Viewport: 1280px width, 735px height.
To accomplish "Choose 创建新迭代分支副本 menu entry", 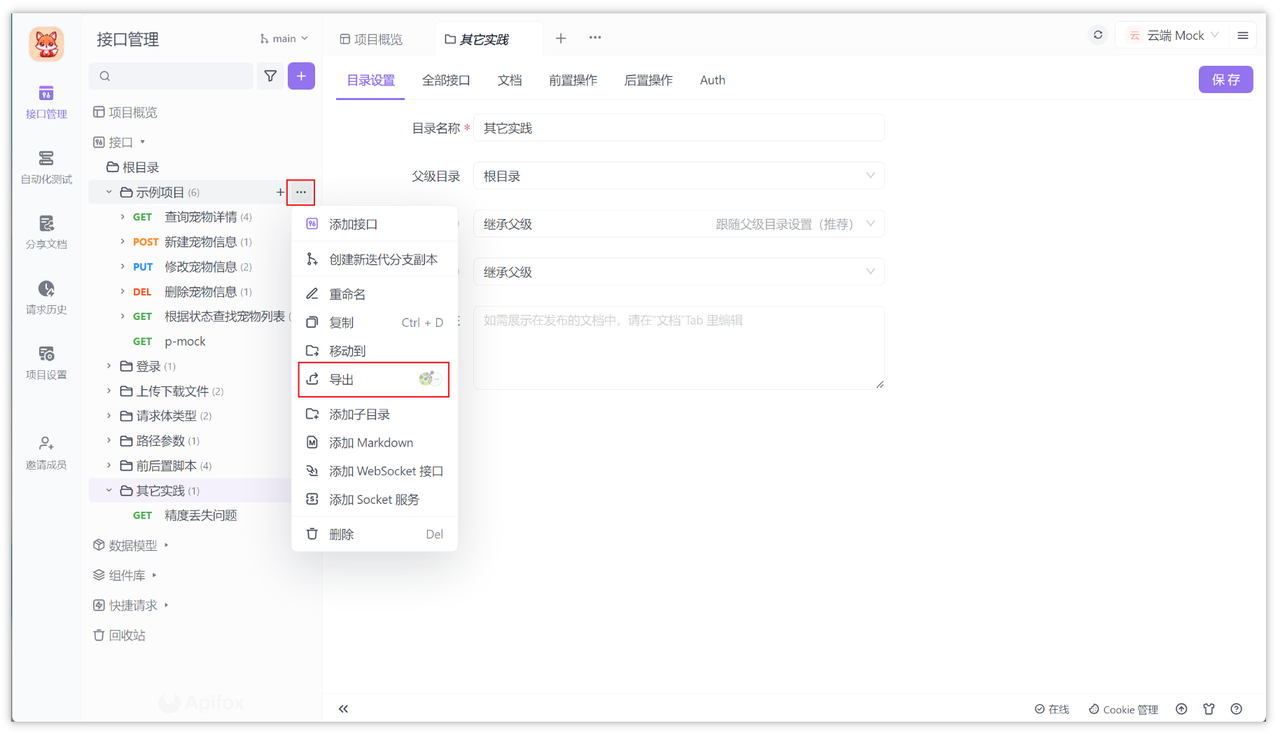I will coord(374,259).
